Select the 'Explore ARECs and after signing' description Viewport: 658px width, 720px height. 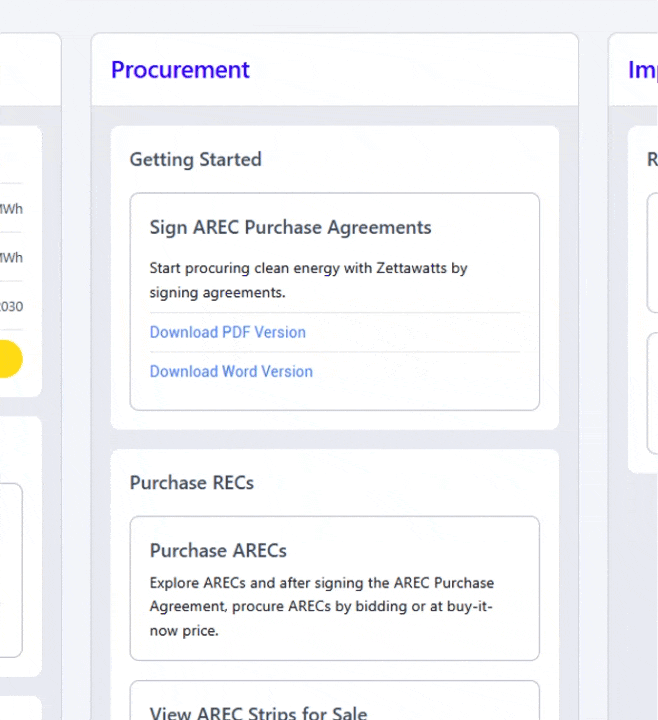click(321, 607)
